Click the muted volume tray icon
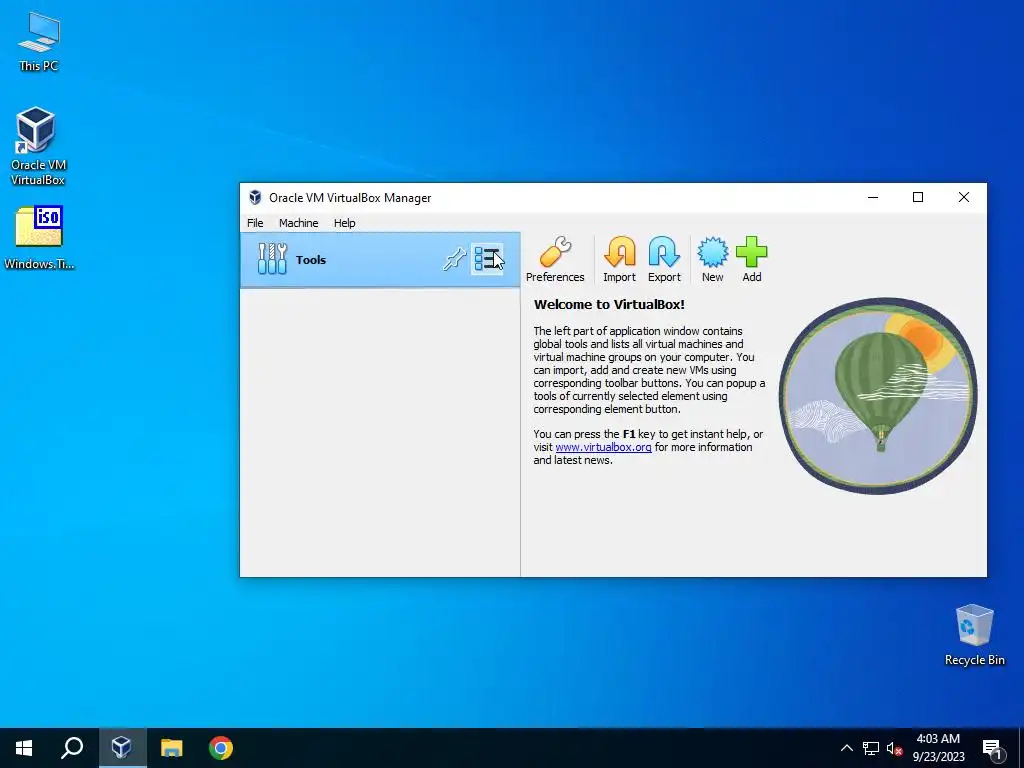Screen dimensions: 1024x768 click(895, 748)
